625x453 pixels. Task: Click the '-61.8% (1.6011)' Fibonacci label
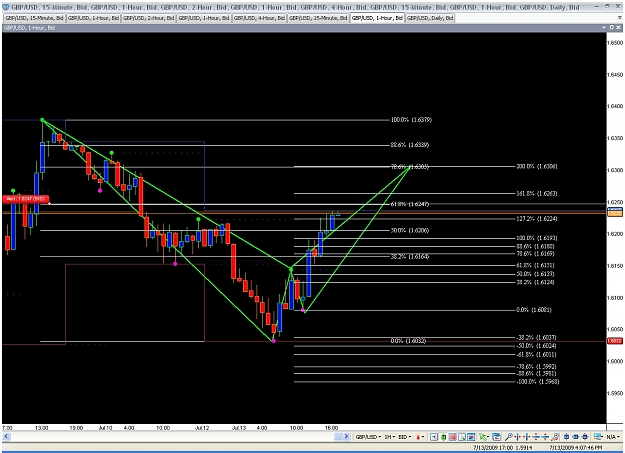coord(536,355)
